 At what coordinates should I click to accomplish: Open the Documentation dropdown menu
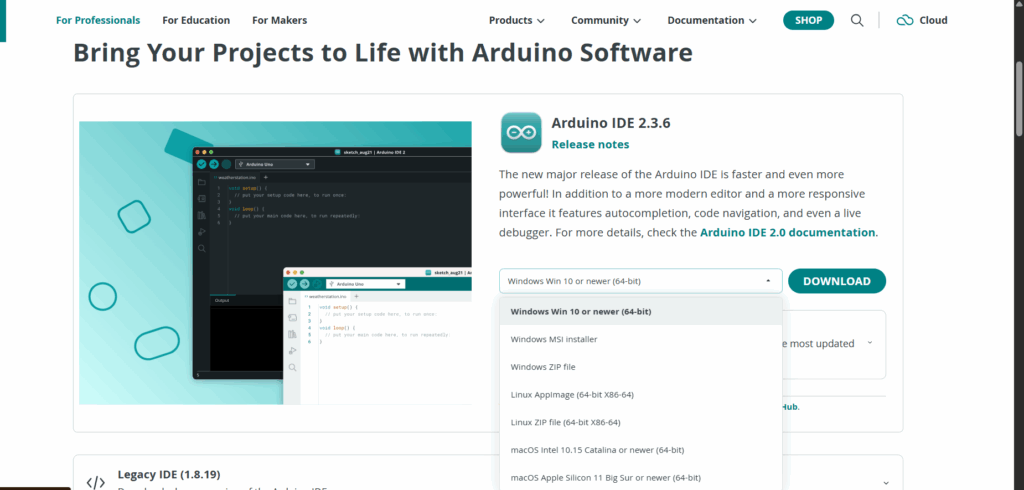point(712,20)
